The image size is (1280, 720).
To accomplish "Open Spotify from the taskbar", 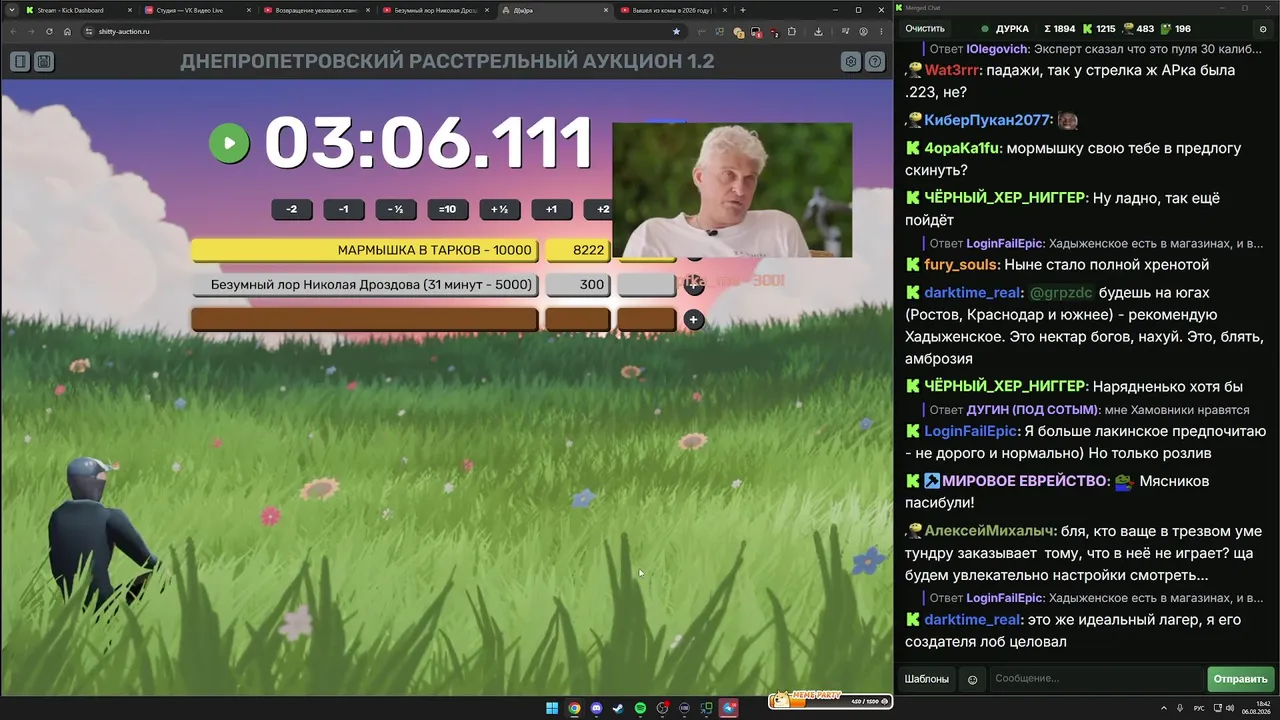I will click(x=640, y=708).
